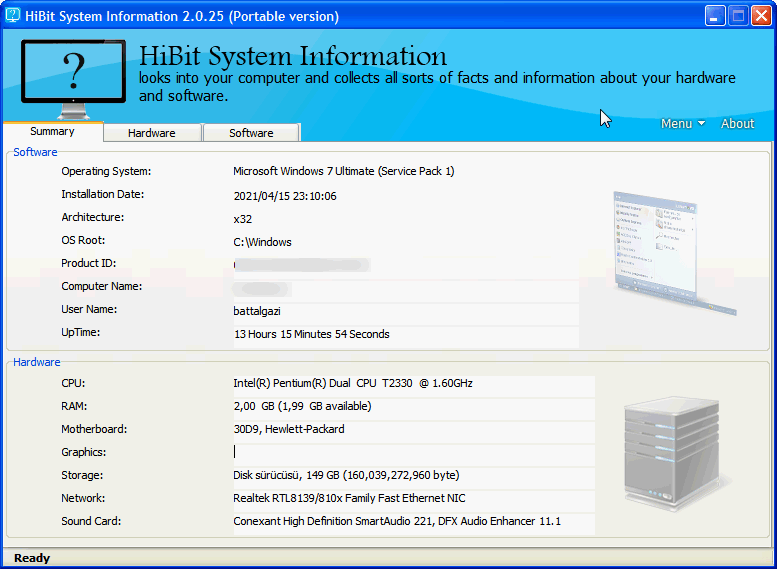Close the HiBit System Information window
Viewport: 777px width, 569px height.
pos(761,16)
